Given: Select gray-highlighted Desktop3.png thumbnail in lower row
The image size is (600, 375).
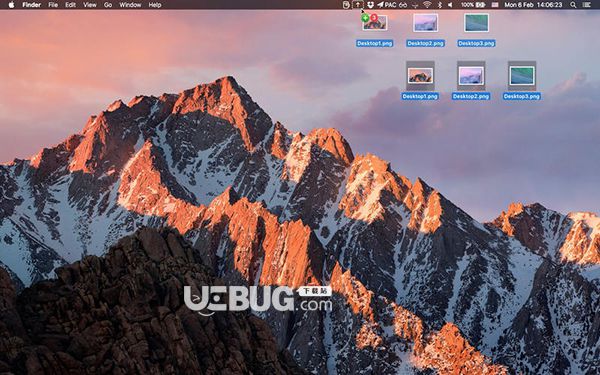Looking at the screenshot, I should (x=522, y=76).
